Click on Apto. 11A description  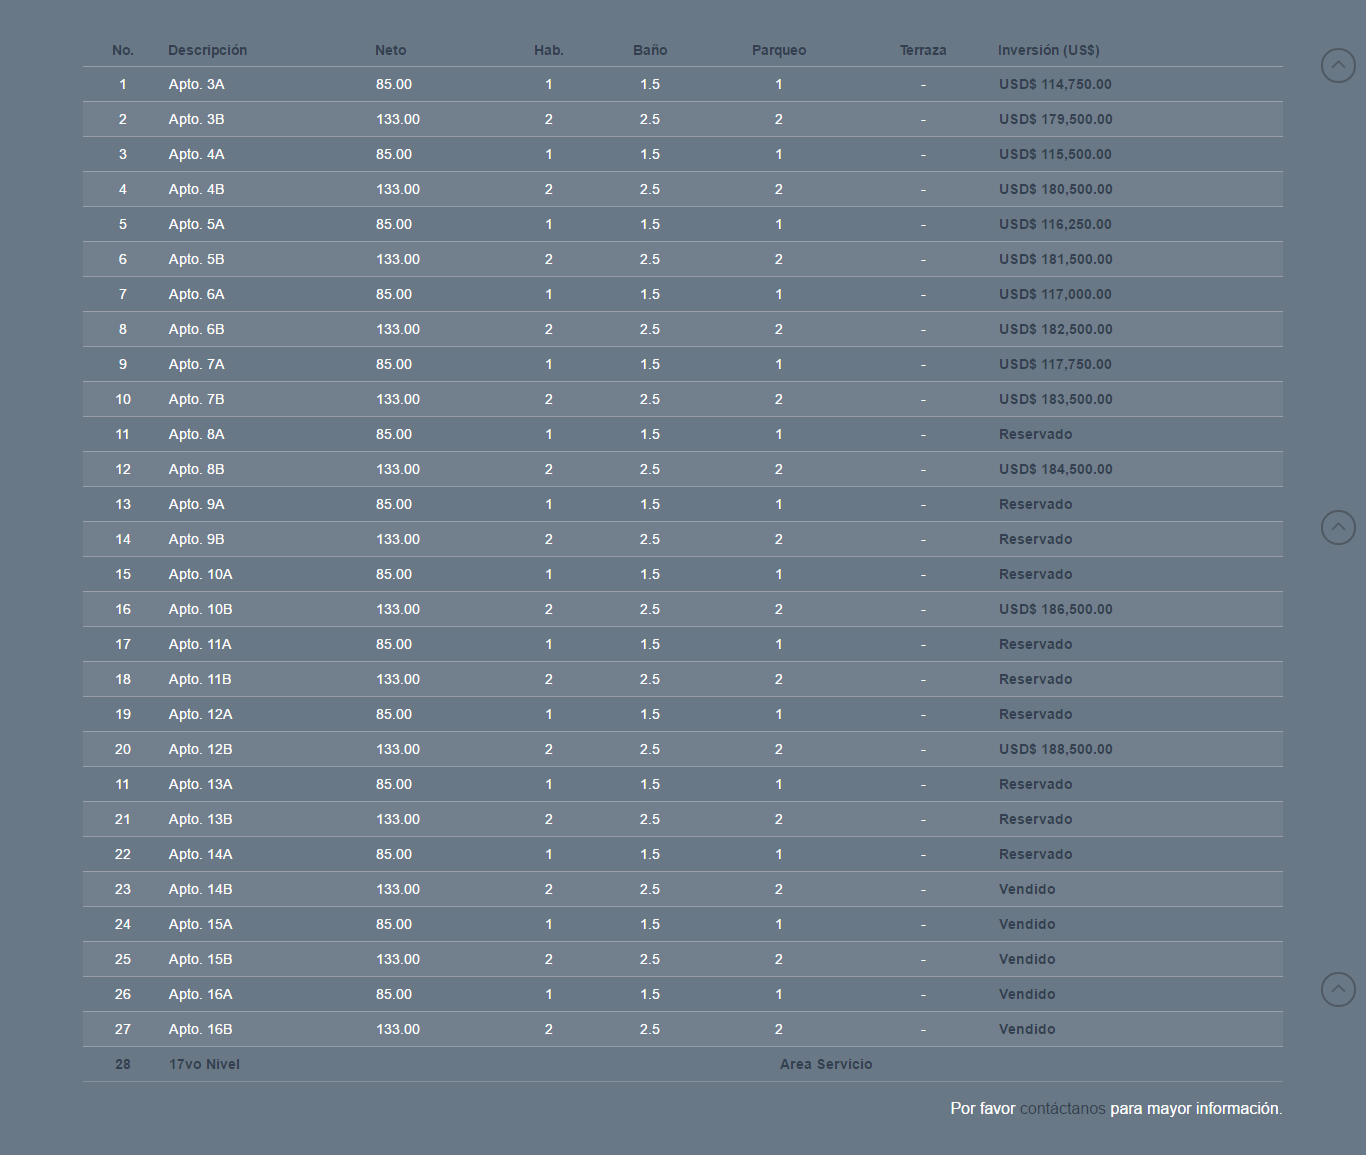point(200,645)
